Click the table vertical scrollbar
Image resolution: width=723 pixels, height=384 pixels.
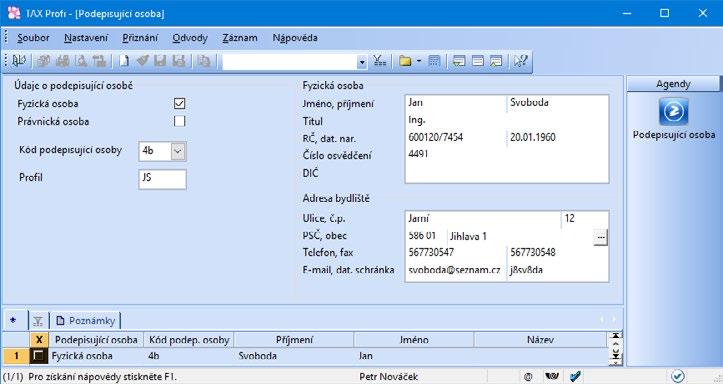click(x=615, y=349)
